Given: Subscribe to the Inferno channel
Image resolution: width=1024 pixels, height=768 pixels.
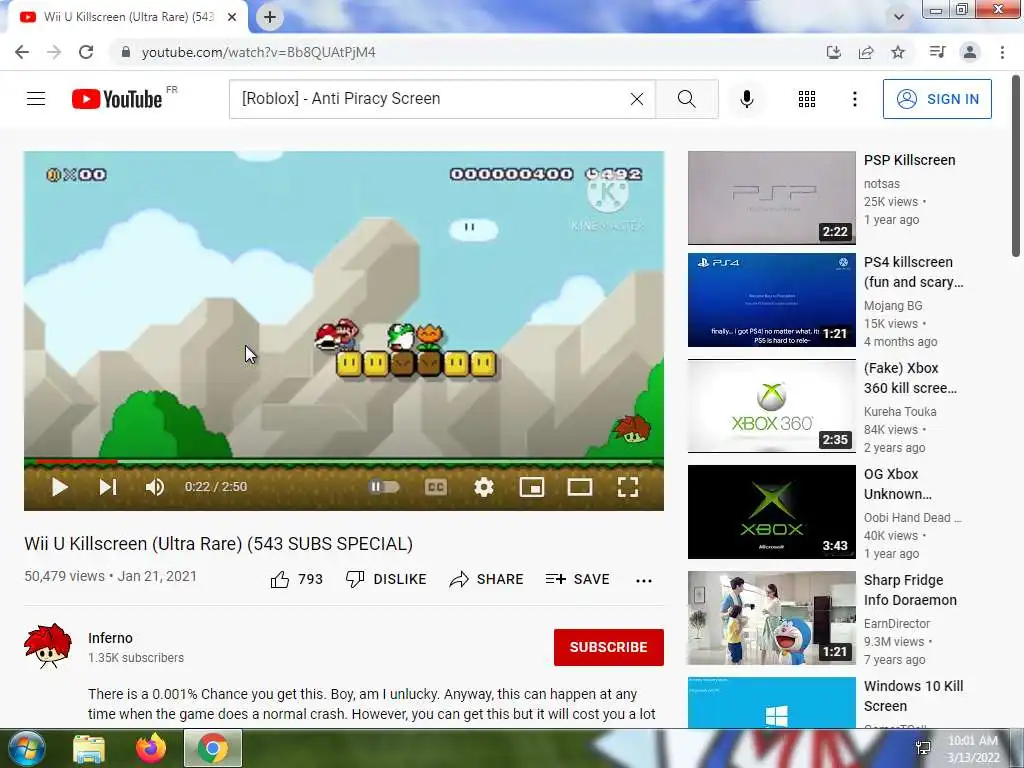Looking at the screenshot, I should tap(609, 647).
